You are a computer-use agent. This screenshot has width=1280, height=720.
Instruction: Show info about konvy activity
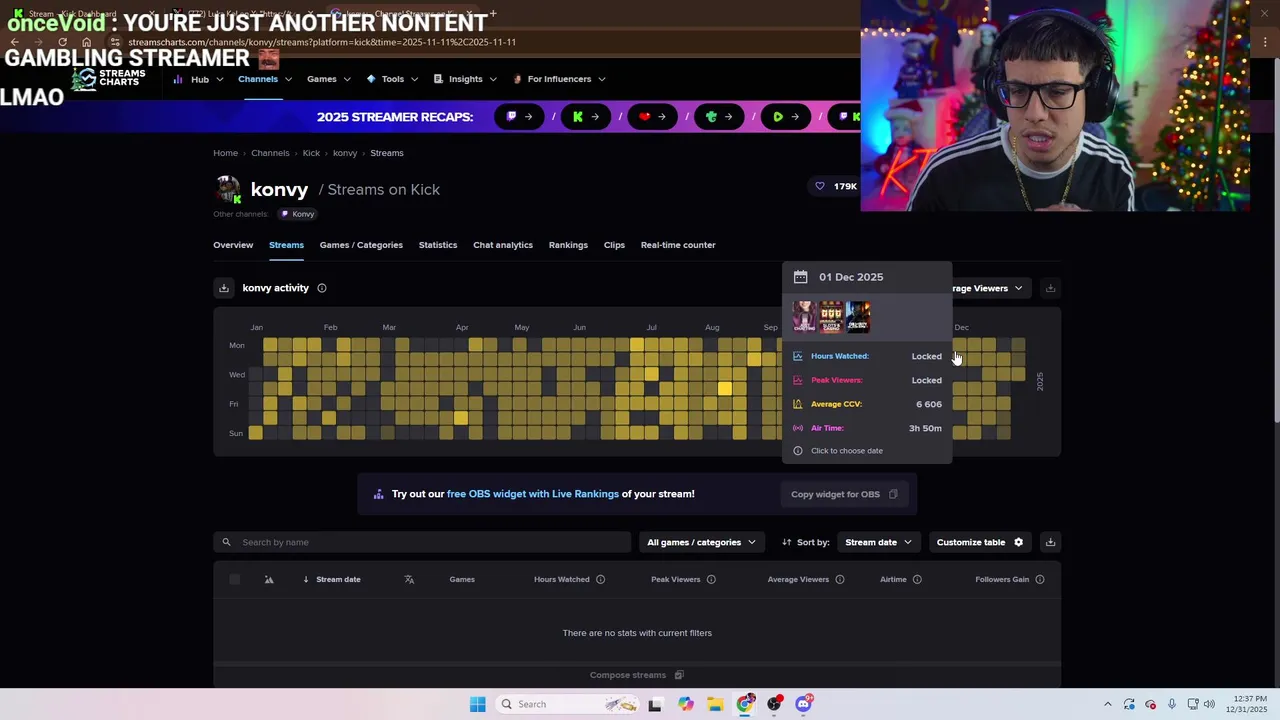322,288
